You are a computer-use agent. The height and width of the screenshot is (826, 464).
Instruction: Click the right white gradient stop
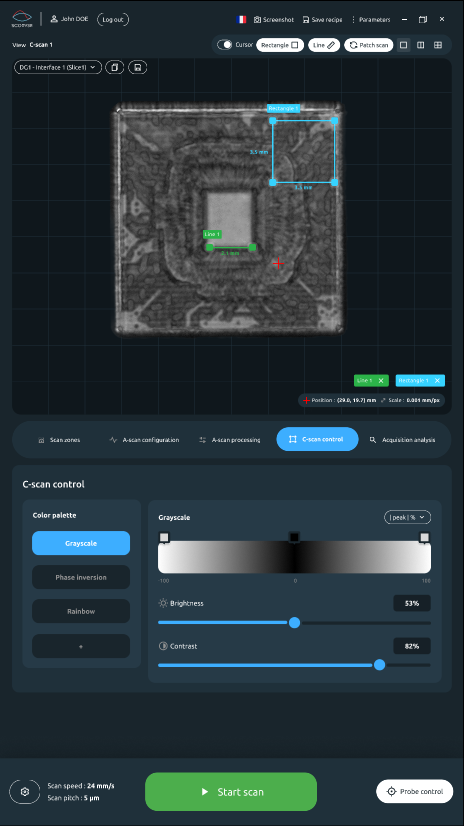click(x=424, y=537)
